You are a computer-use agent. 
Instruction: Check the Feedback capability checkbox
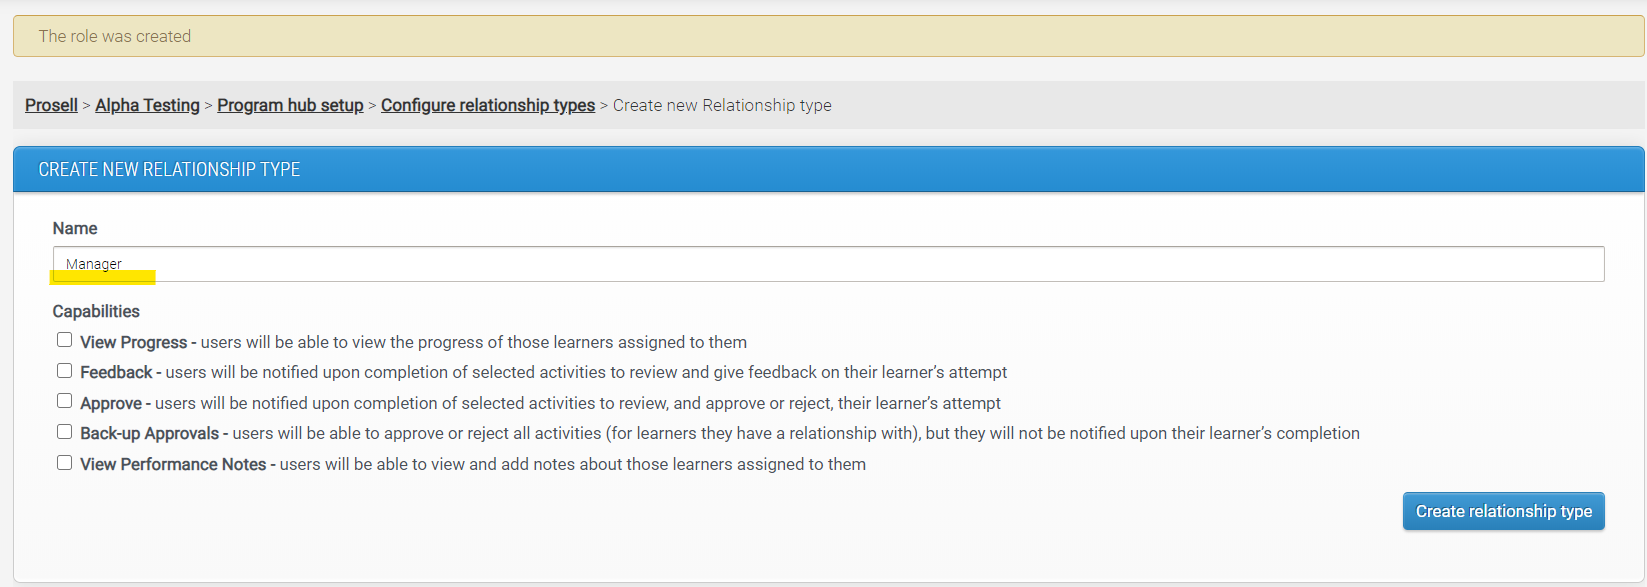(64, 370)
